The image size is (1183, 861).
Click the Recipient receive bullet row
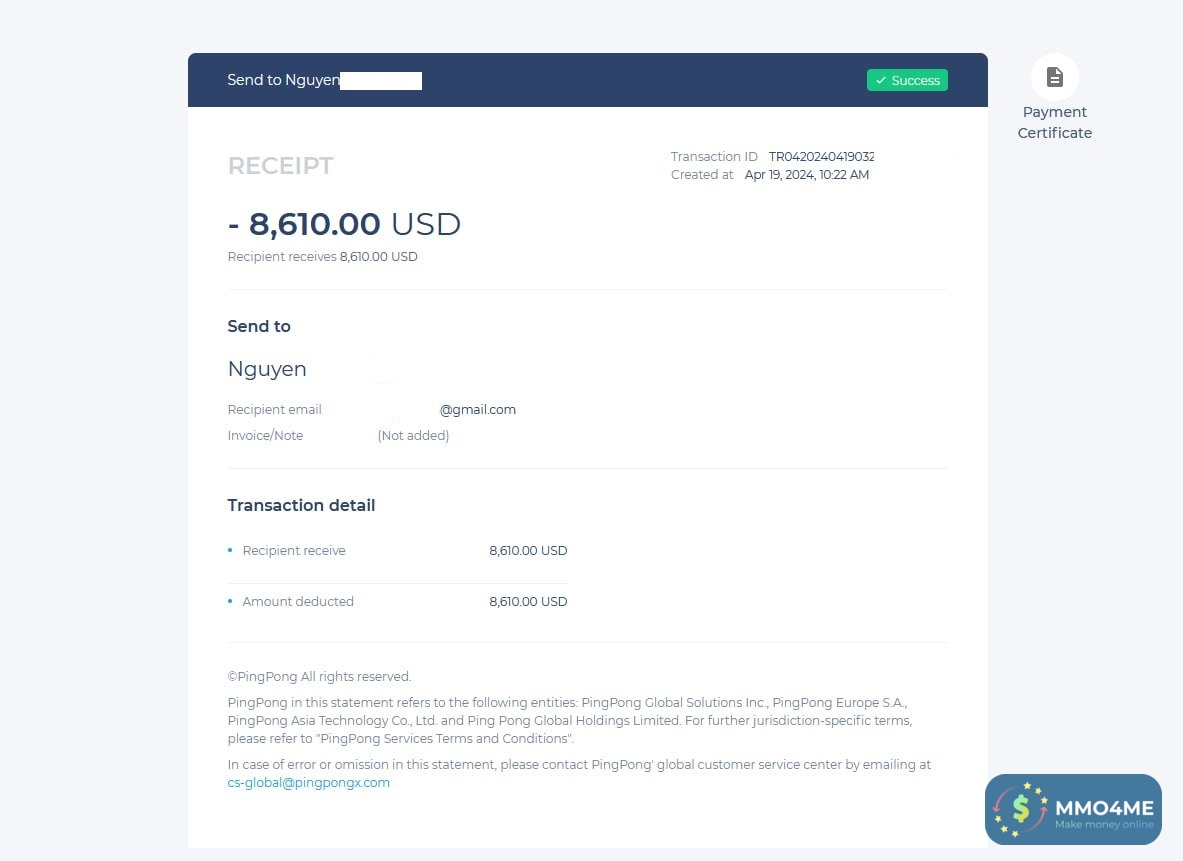397,551
